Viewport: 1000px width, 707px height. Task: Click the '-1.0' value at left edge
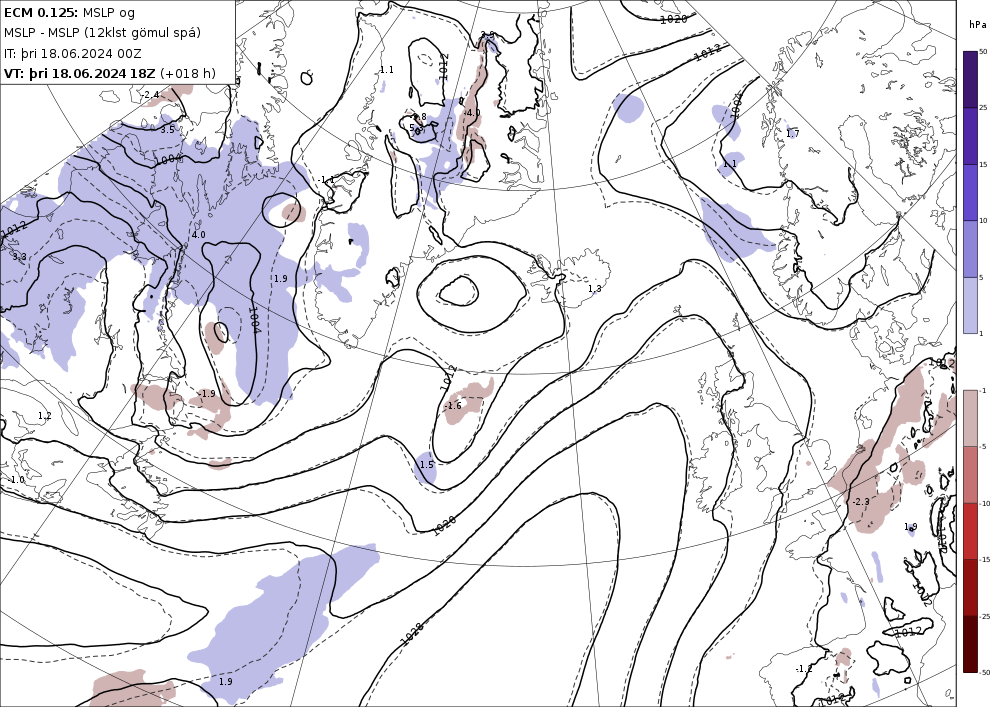[17, 479]
